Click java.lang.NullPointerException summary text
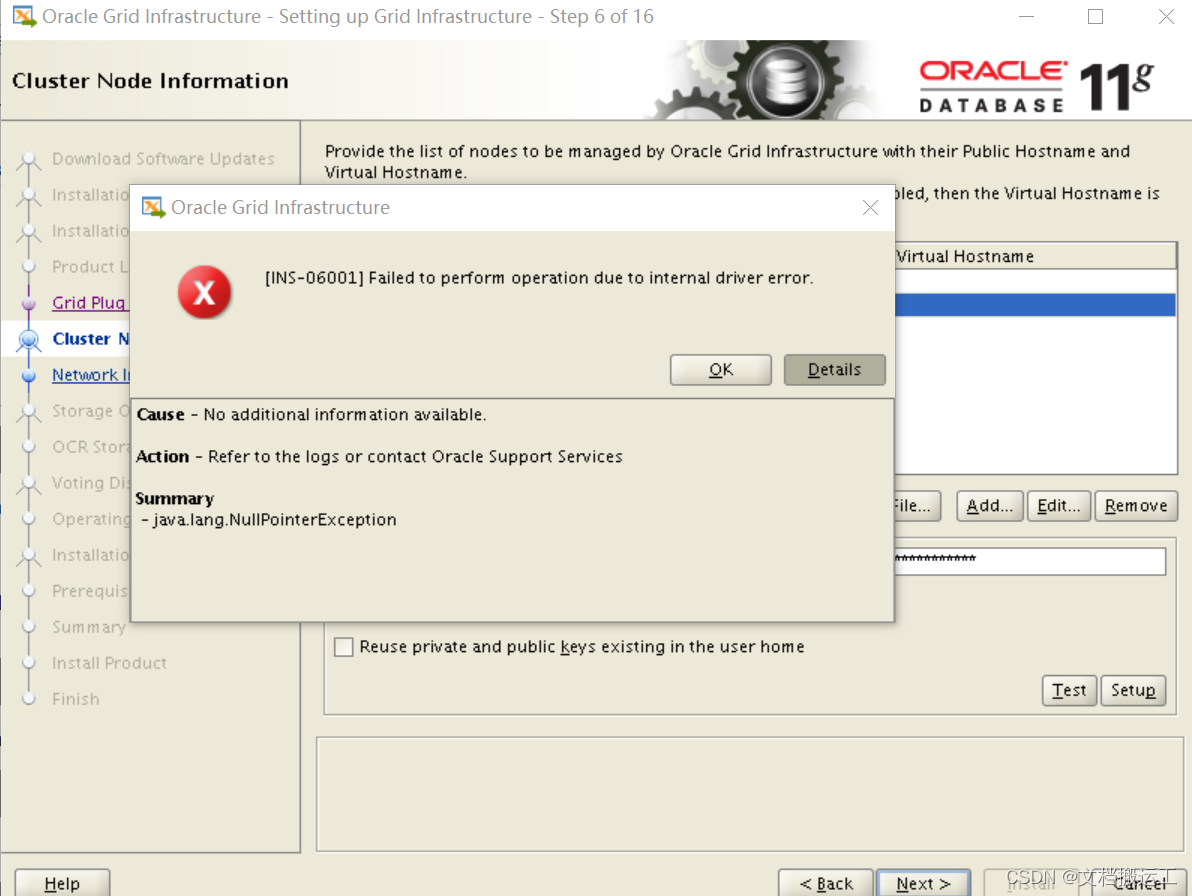The image size is (1192, 896). 274,520
